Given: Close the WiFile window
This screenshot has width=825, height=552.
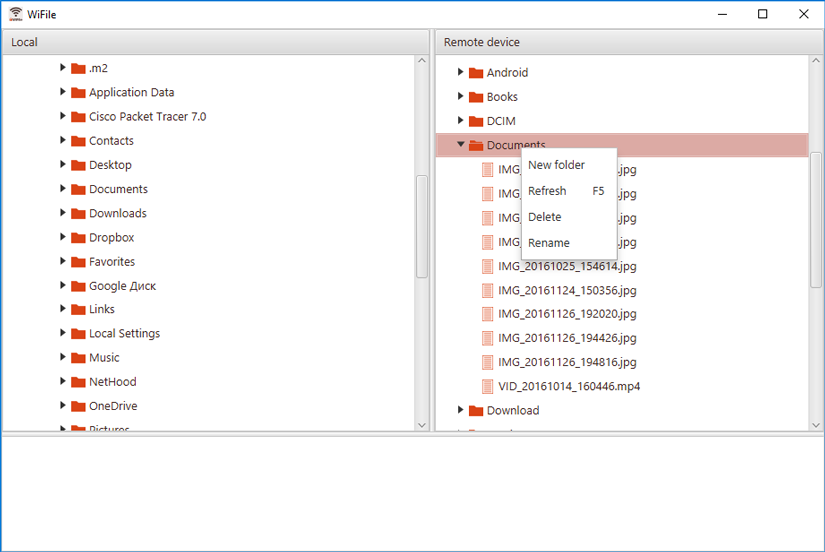Looking at the screenshot, I should point(803,14).
